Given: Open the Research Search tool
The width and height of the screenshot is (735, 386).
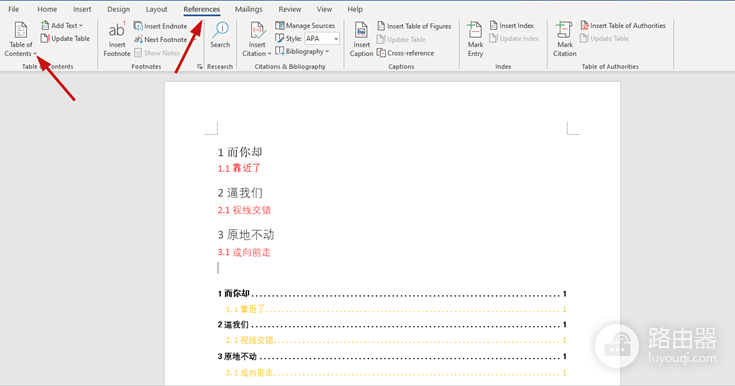Looking at the screenshot, I should pyautogui.click(x=220, y=35).
